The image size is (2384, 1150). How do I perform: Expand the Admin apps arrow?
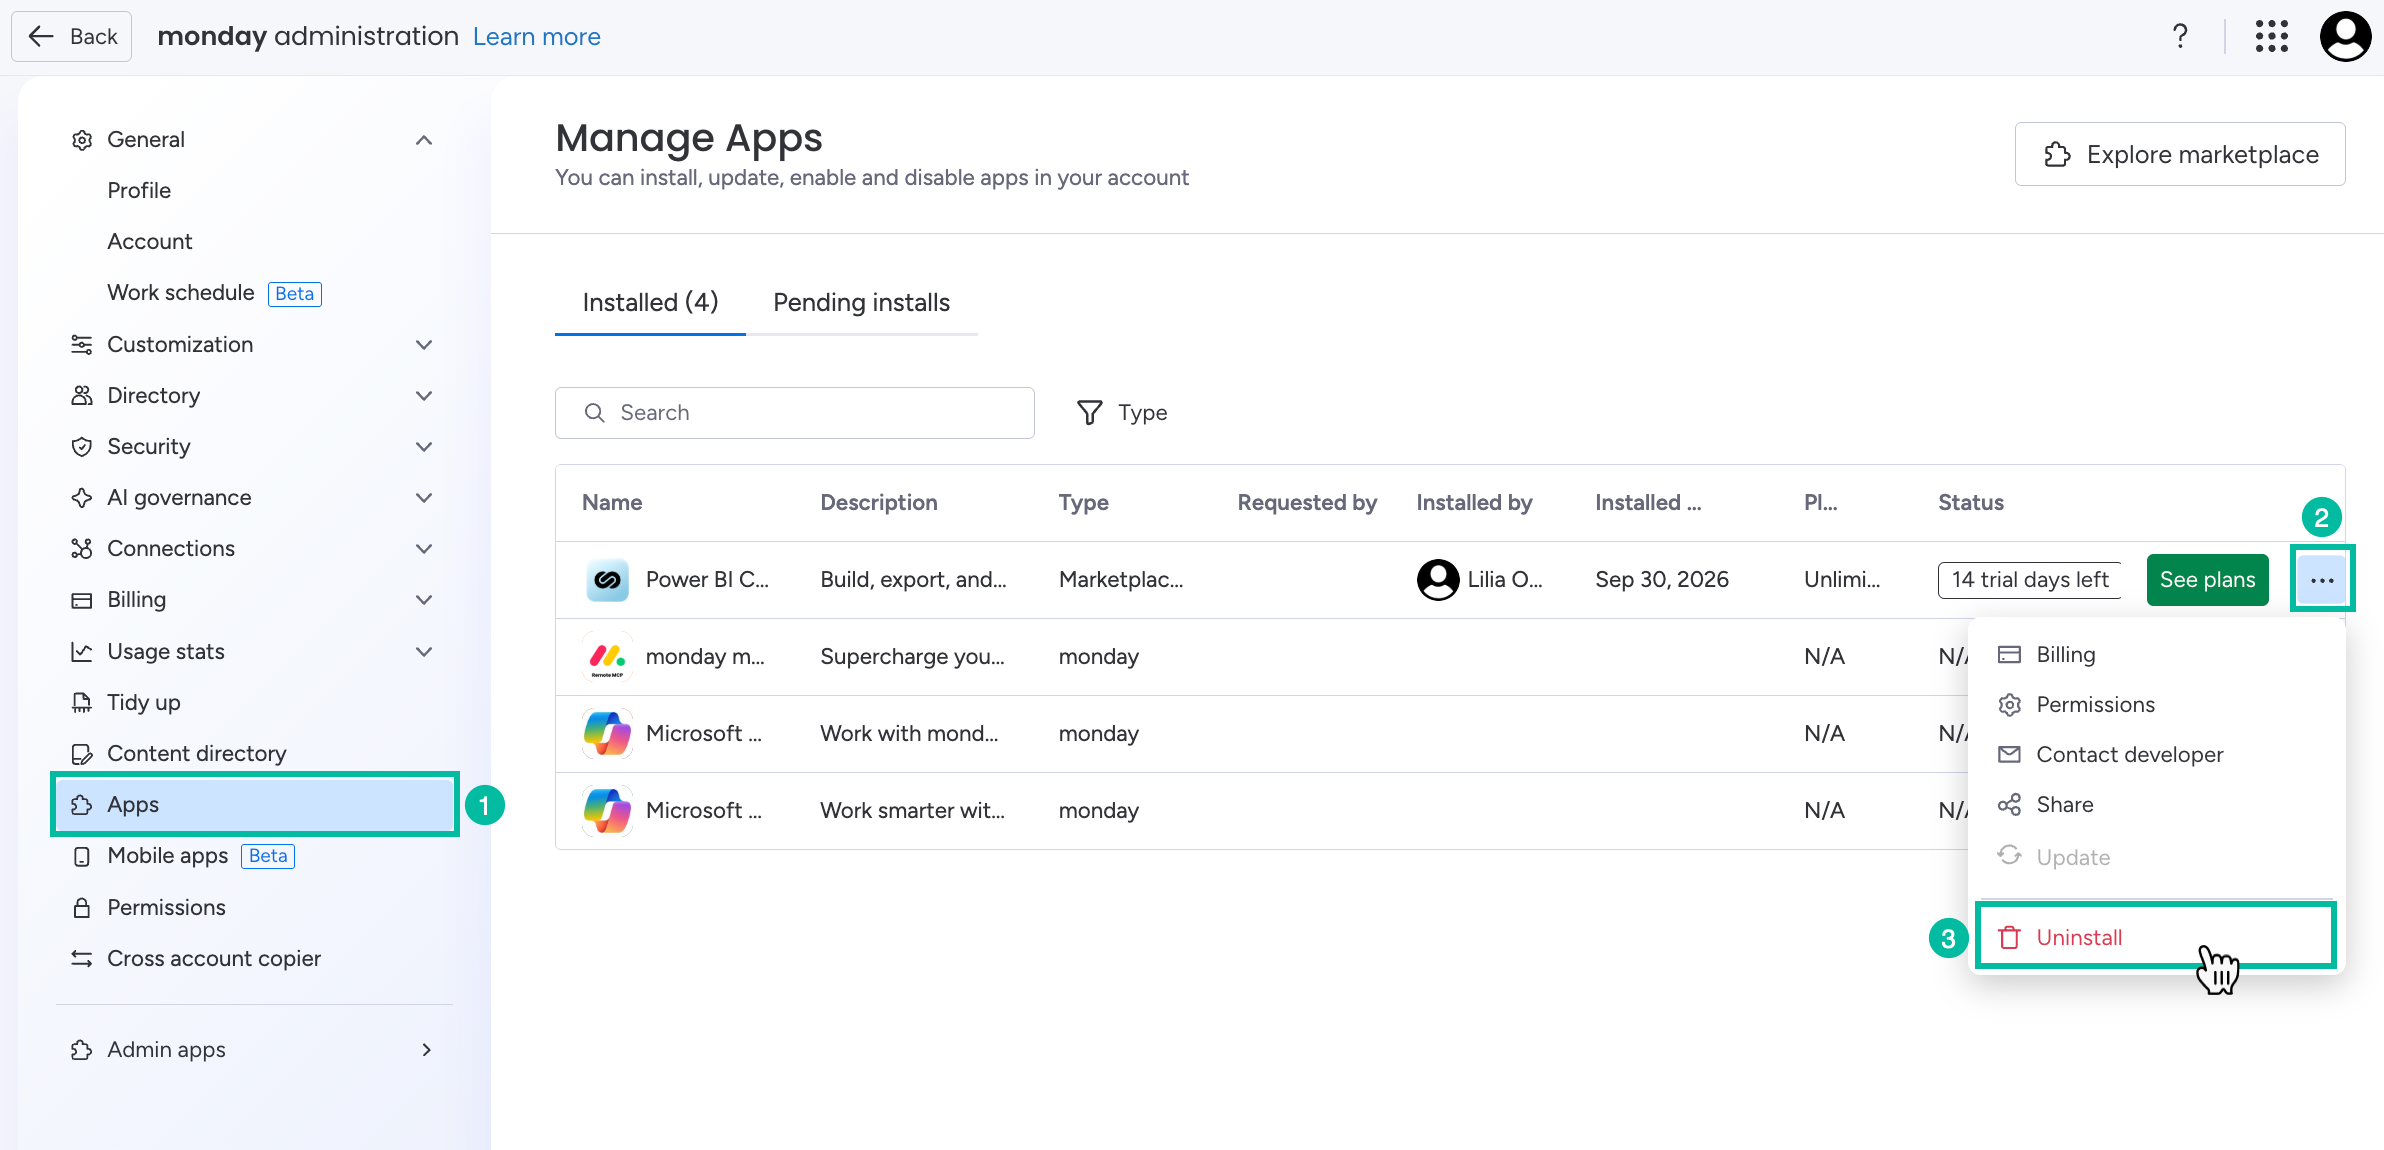pos(427,1050)
